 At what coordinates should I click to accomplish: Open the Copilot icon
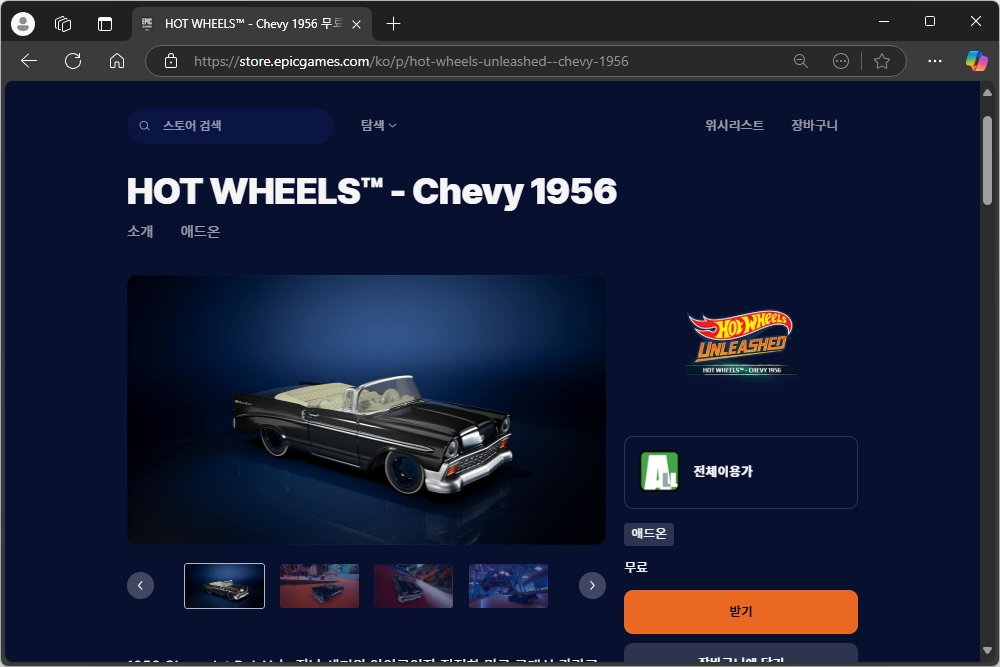click(x=976, y=61)
